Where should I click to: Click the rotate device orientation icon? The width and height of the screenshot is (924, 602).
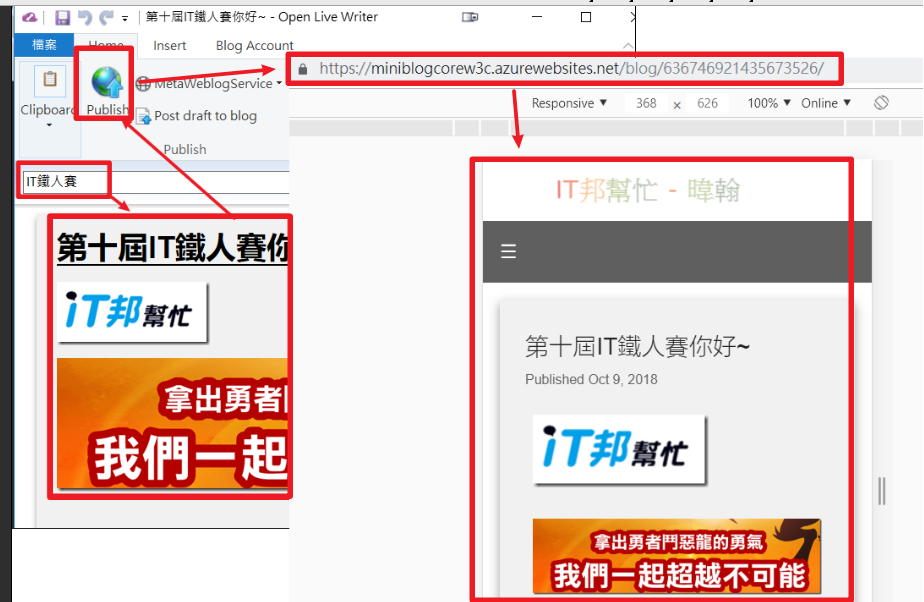(881, 103)
